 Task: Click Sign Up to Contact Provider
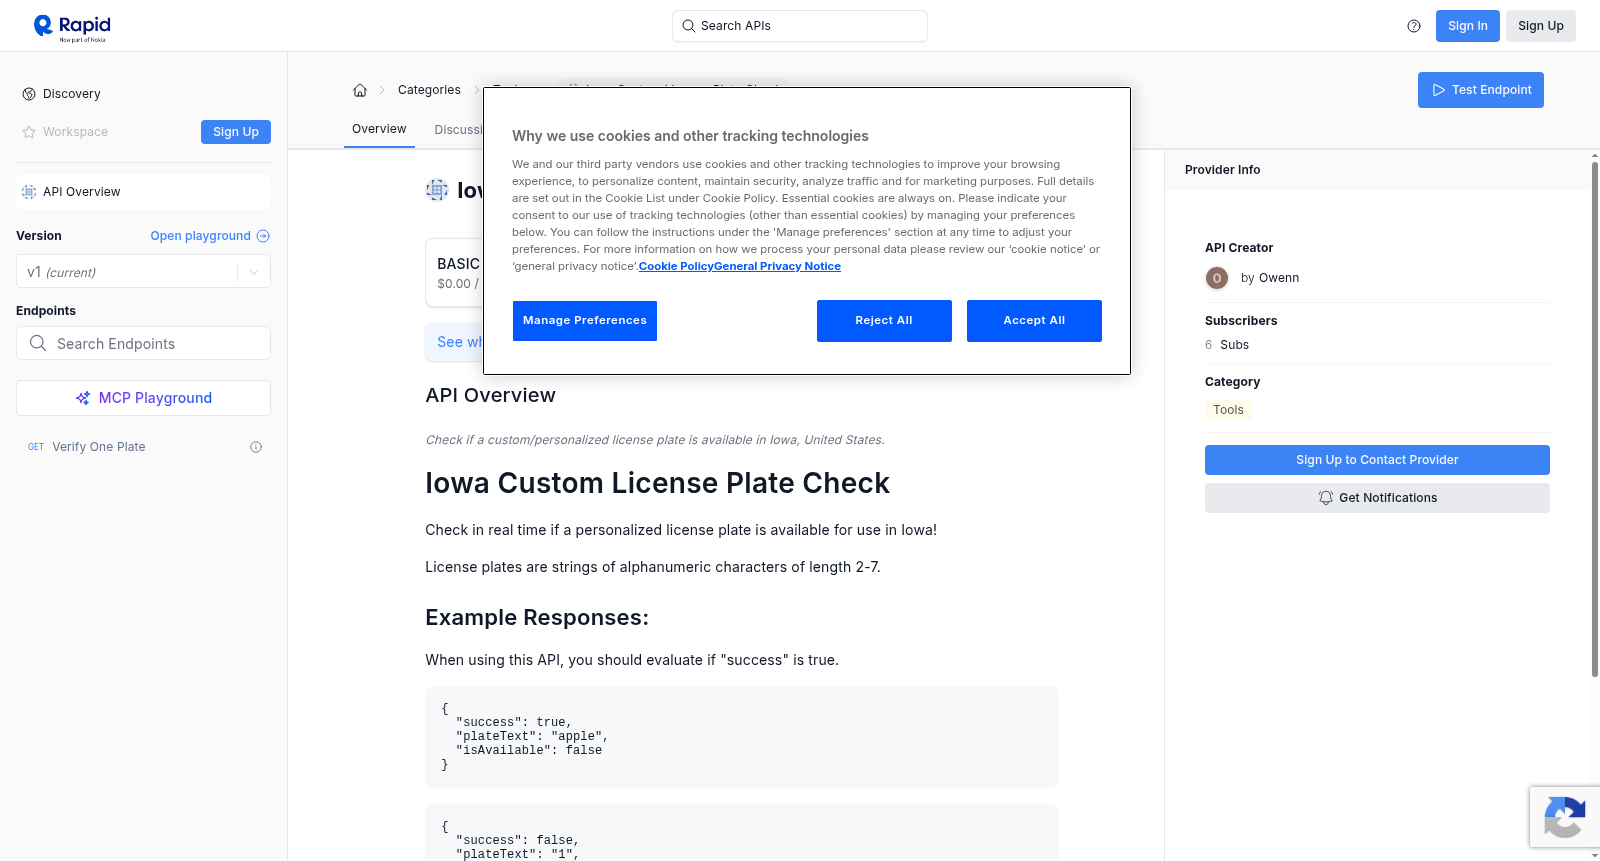(1377, 460)
